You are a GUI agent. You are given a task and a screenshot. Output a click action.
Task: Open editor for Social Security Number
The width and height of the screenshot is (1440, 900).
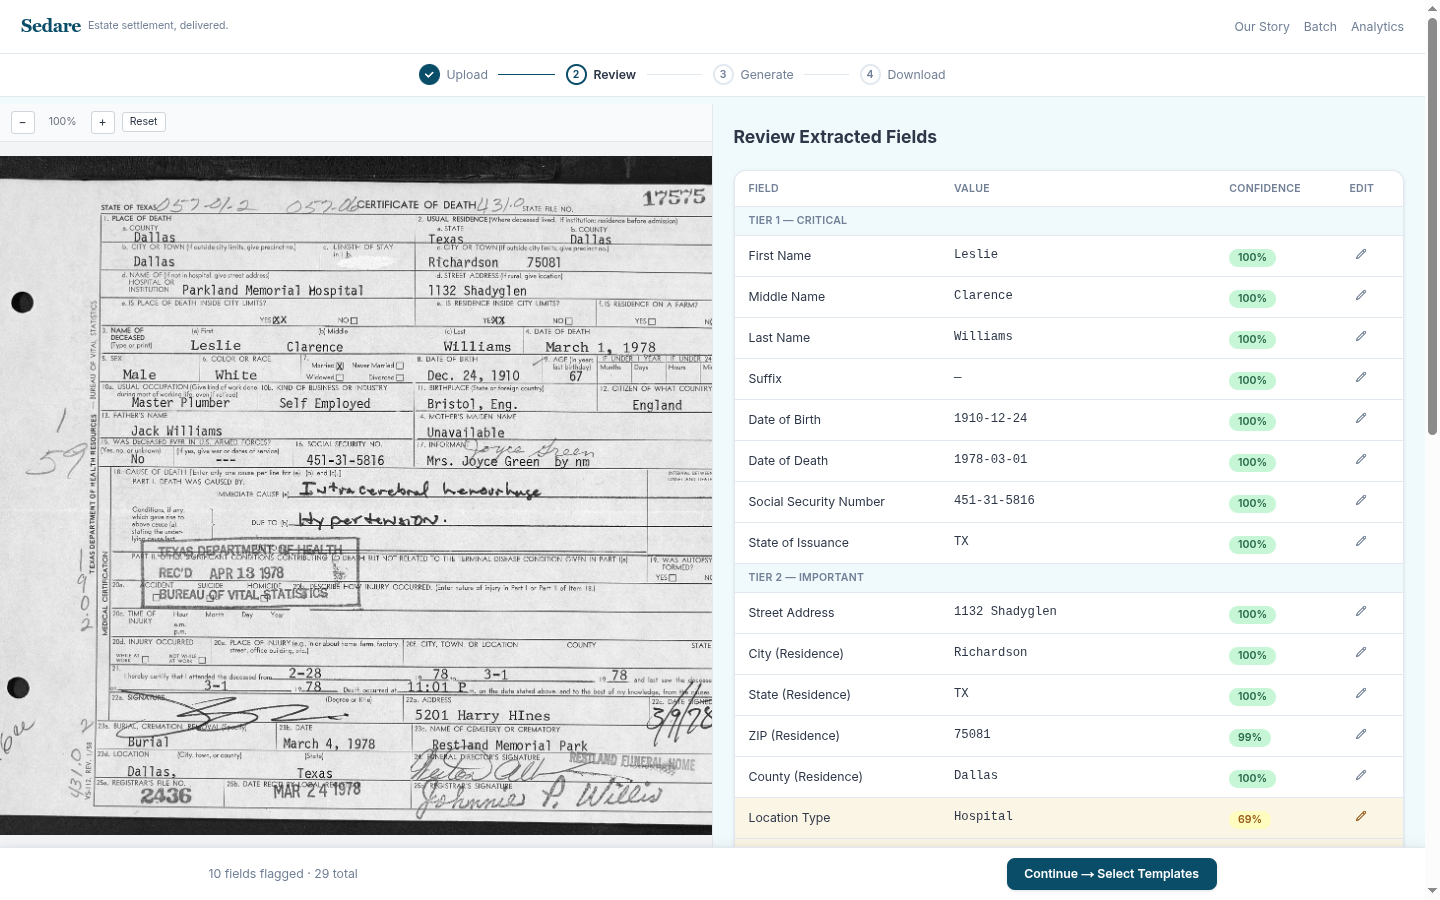pyautogui.click(x=1360, y=501)
